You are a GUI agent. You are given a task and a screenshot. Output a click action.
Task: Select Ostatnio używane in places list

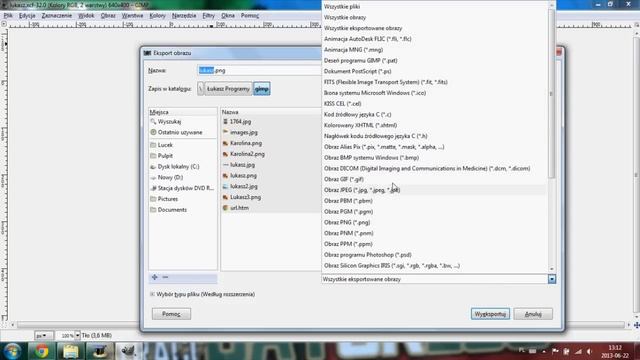click(183, 132)
